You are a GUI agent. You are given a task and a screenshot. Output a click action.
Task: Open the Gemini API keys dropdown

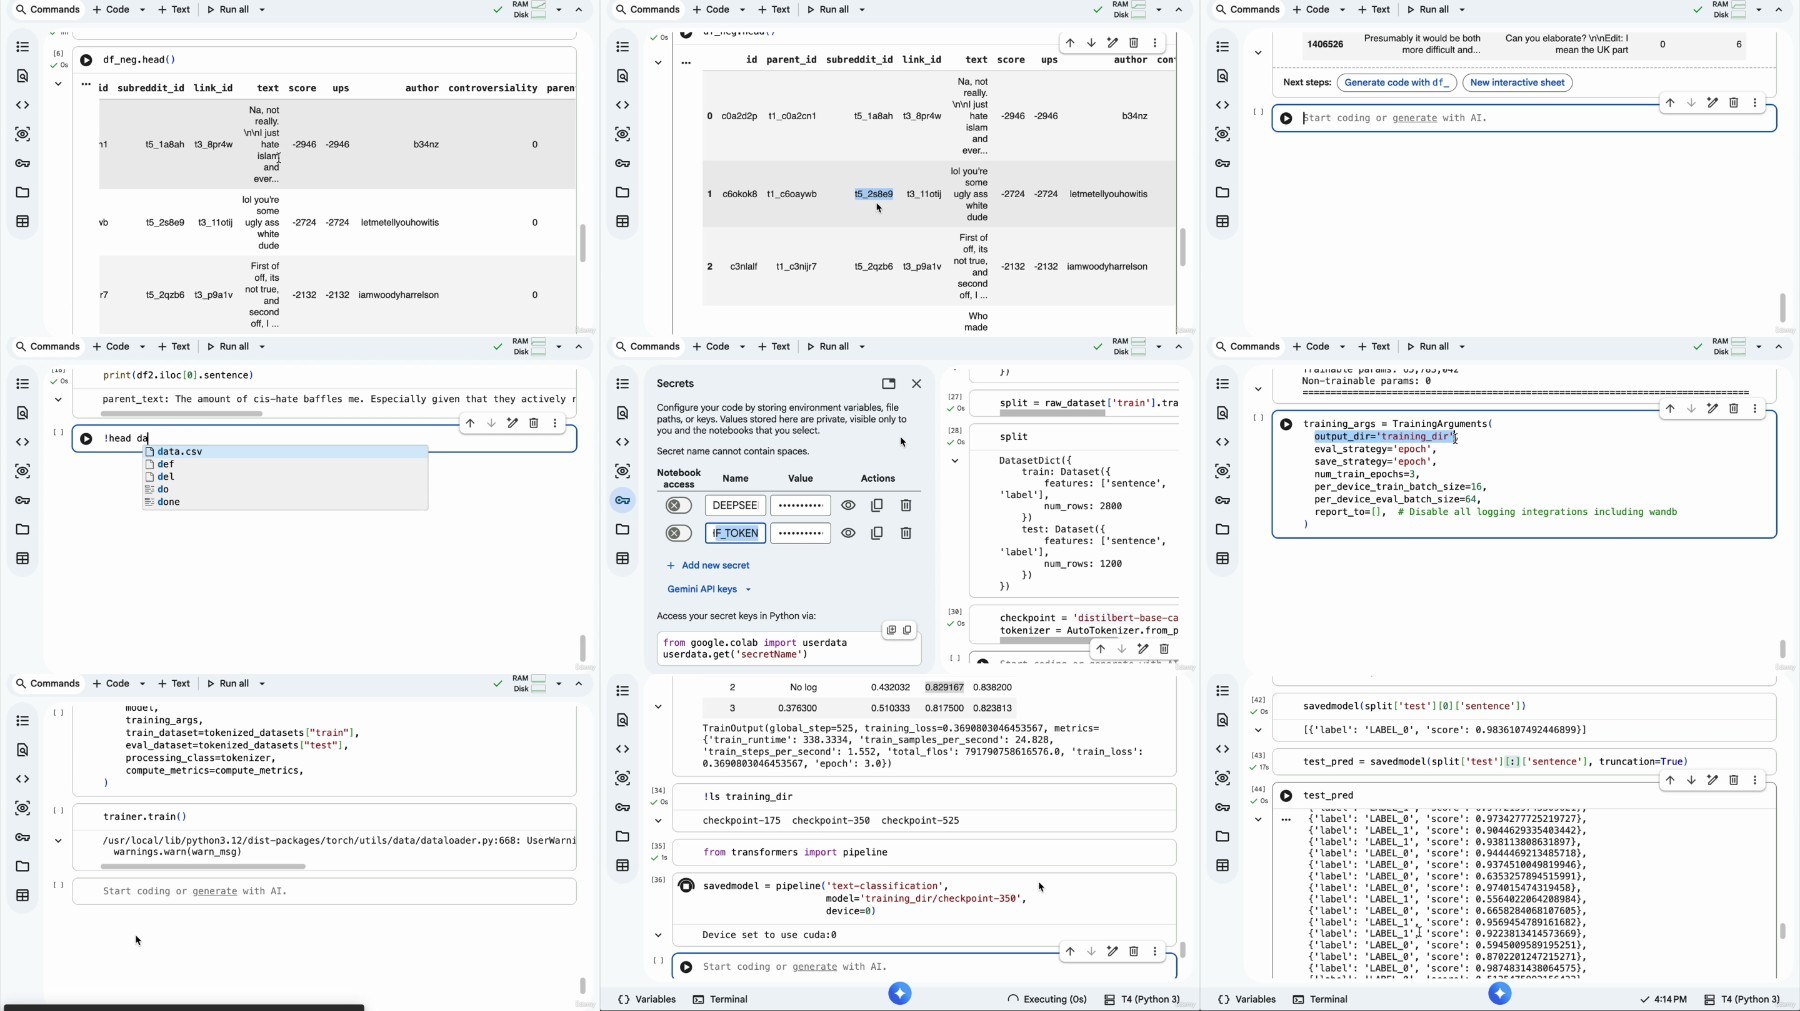[708, 589]
